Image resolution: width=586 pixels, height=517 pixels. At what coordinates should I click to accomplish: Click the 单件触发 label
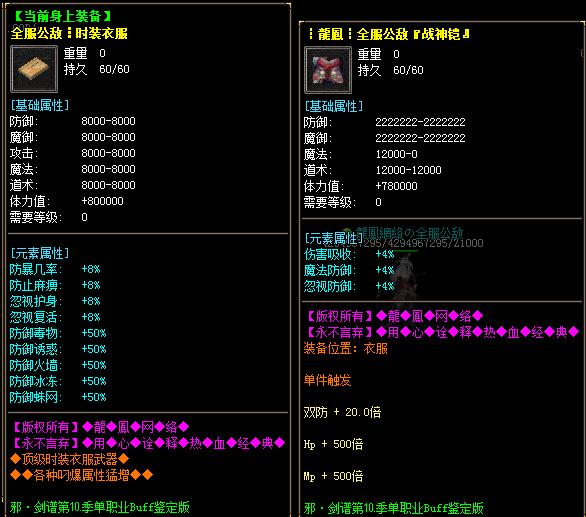[327, 380]
